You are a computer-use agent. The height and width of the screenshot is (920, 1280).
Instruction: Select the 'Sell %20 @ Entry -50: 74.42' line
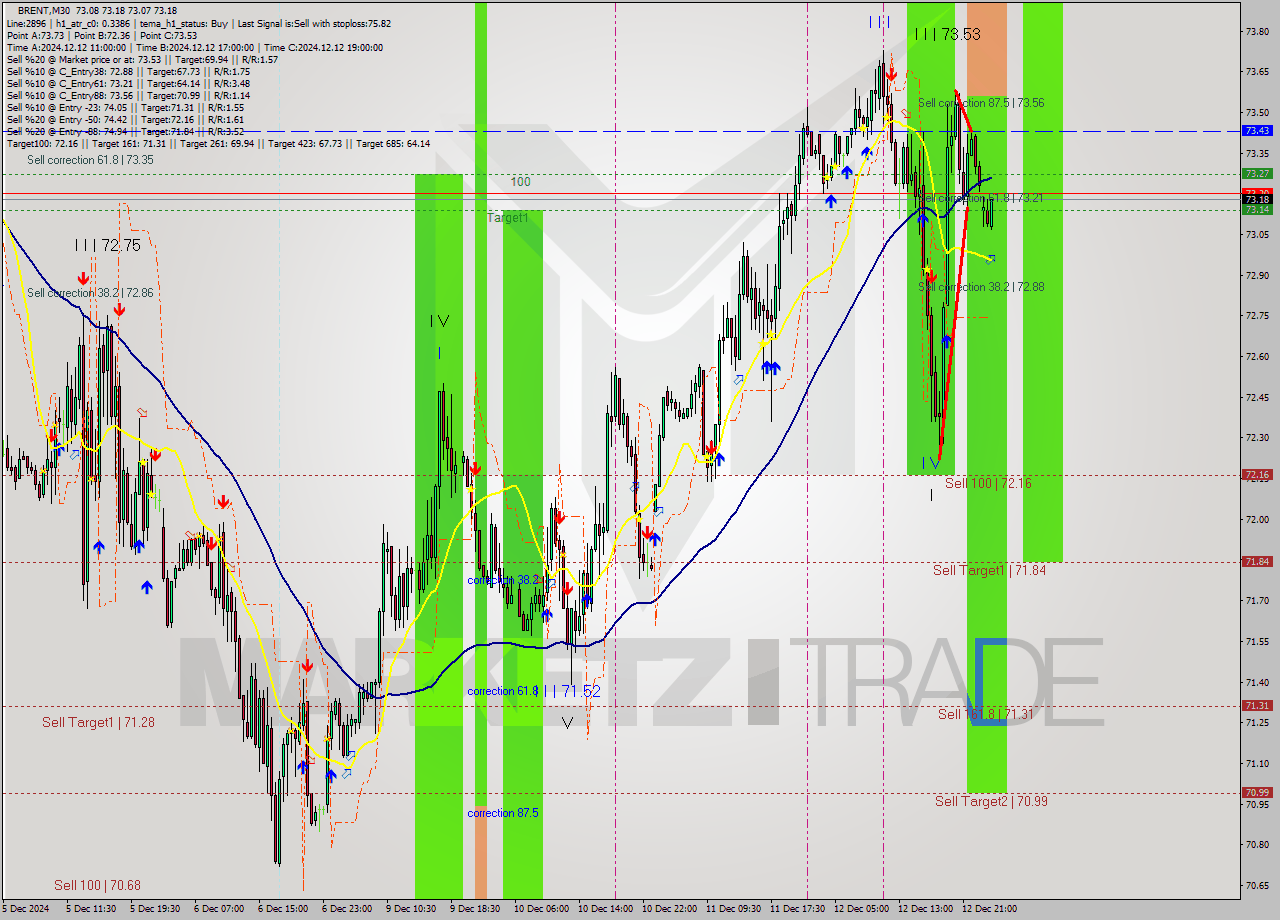[125, 119]
